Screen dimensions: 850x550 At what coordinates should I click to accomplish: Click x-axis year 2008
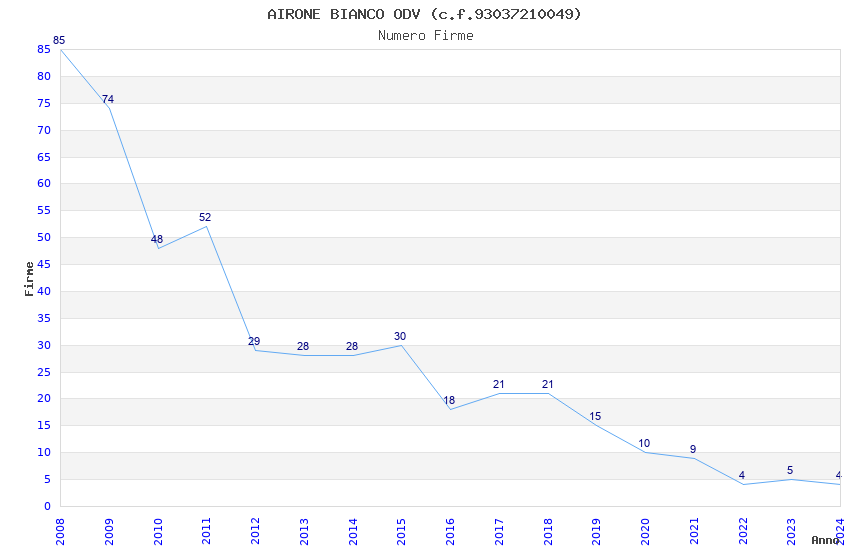[x=60, y=531]
